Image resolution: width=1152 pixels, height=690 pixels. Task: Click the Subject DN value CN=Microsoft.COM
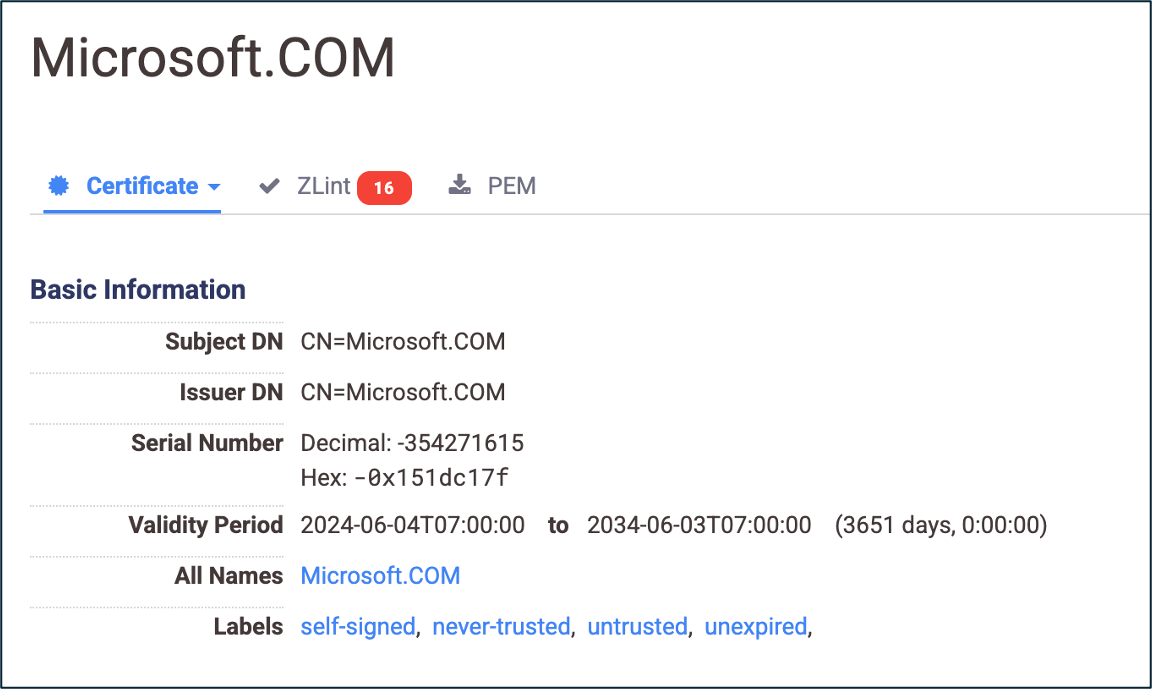(x=403, y=342)
